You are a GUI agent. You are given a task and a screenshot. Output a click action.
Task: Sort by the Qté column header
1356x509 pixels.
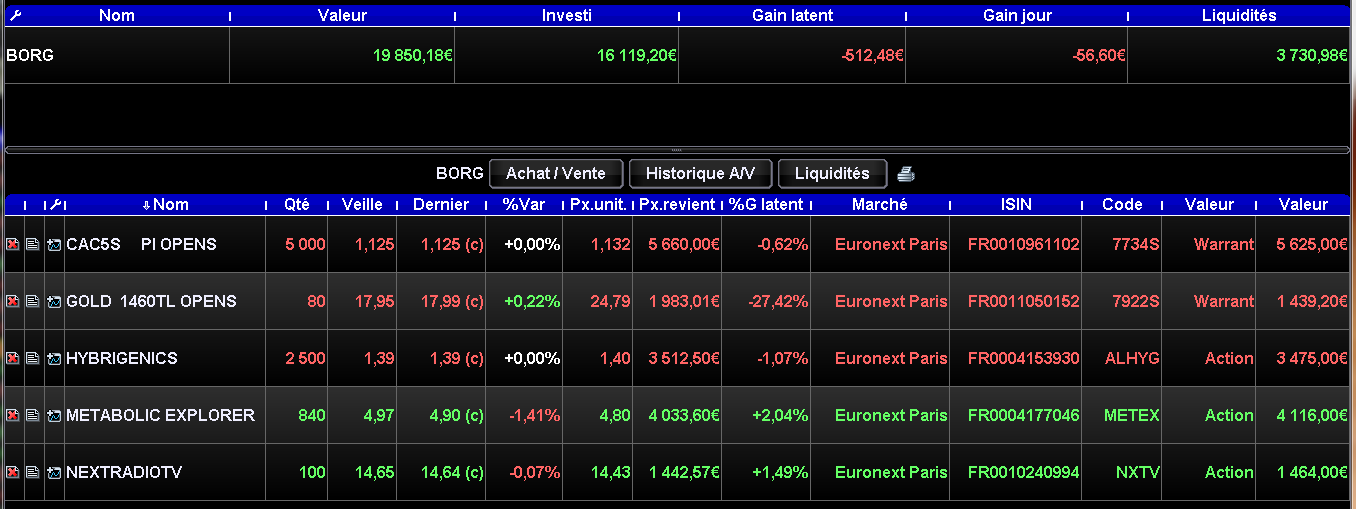[297, 205]
